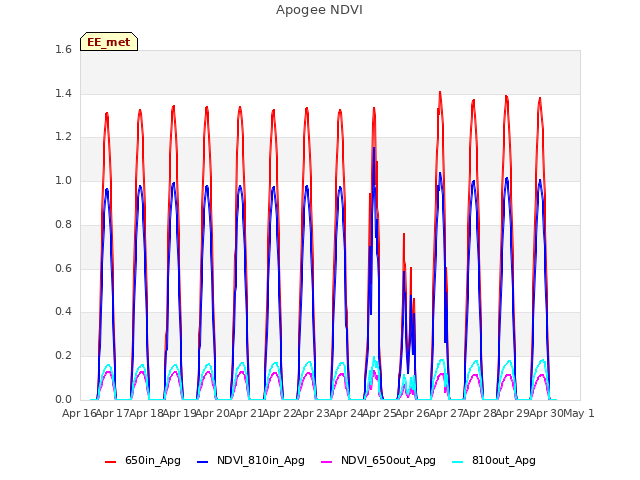
Task: Click the Apr 22 x-axis label
Action: tap(279, 413)
